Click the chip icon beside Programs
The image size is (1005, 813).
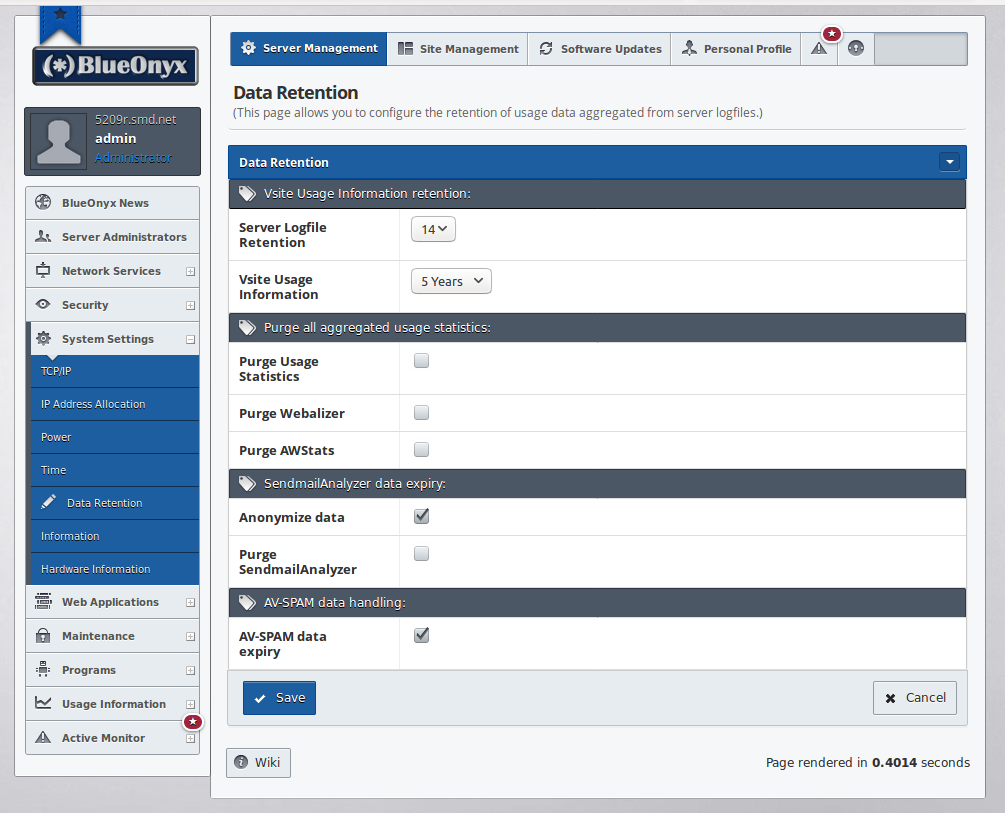click(43, 669)
